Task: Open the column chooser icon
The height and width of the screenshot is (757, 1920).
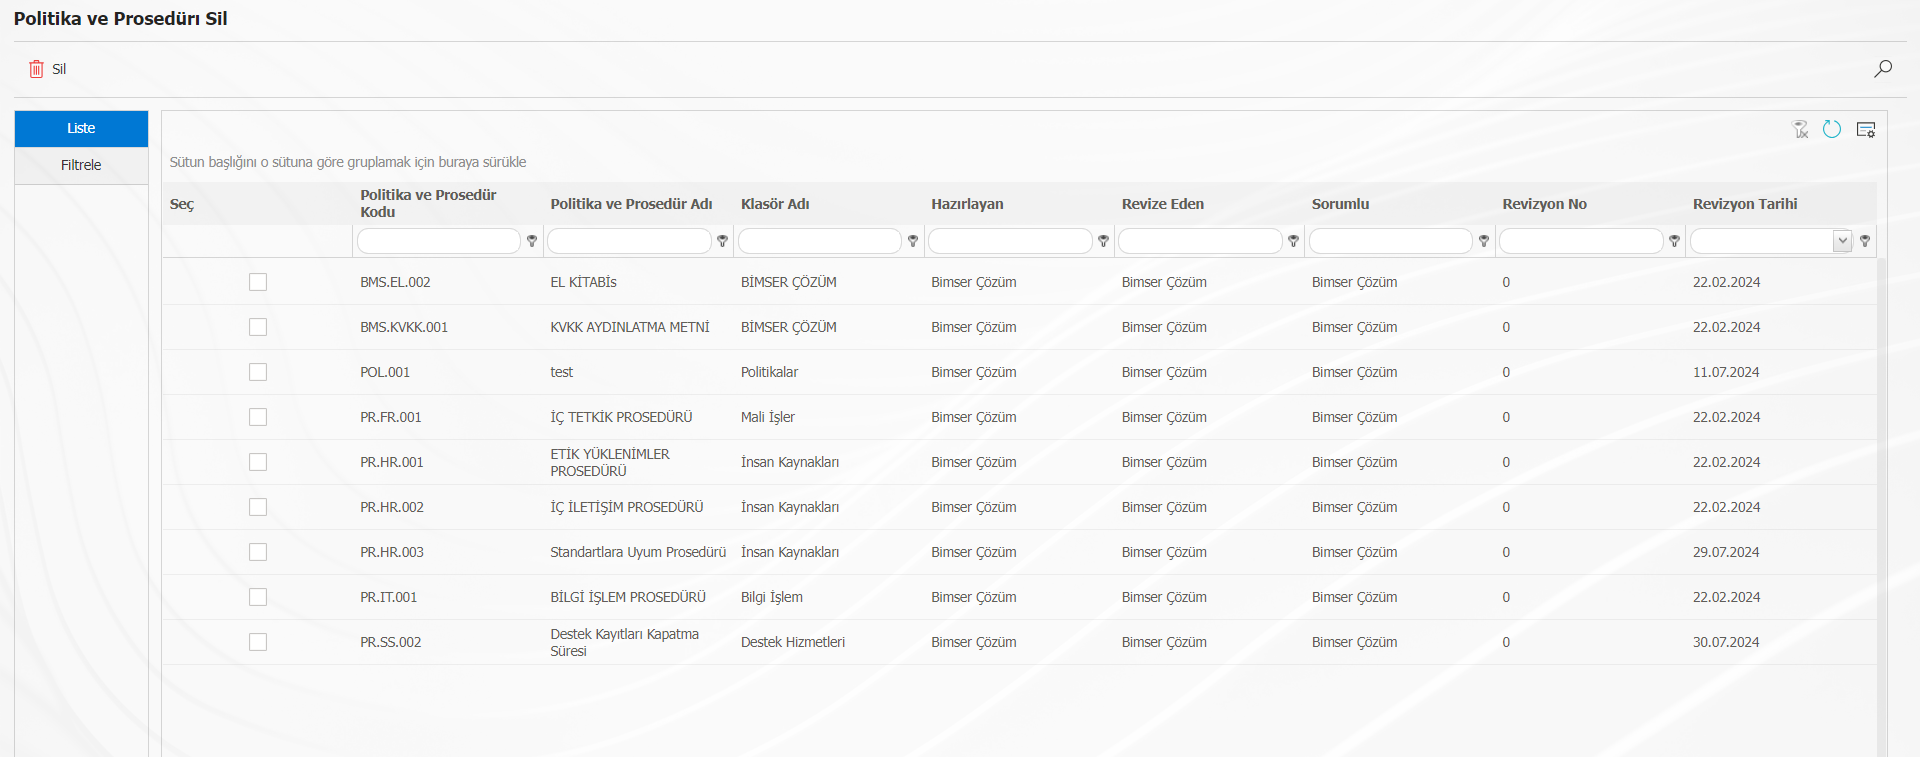Action: [1866, 129]
